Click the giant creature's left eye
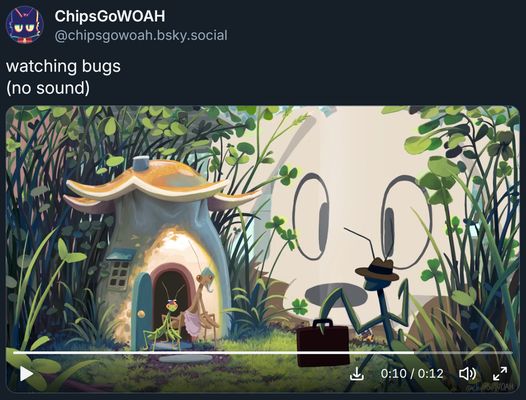Viewport: 526px width, 400px height. coord(311,216)
